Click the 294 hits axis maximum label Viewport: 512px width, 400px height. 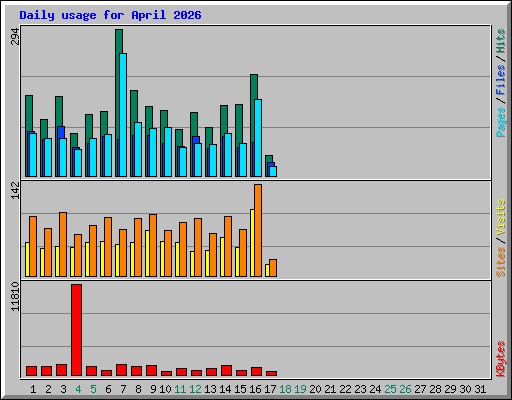[x=15, y=37]
